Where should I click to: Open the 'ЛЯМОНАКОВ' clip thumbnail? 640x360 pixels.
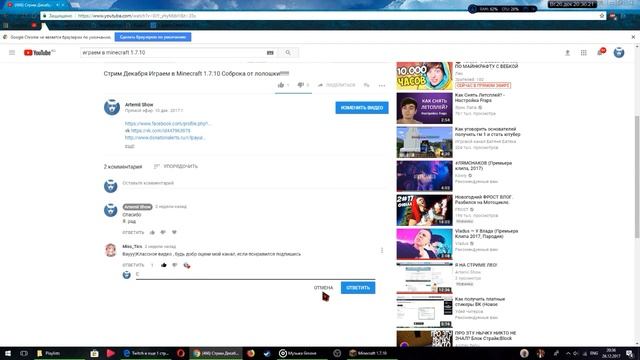424,176
